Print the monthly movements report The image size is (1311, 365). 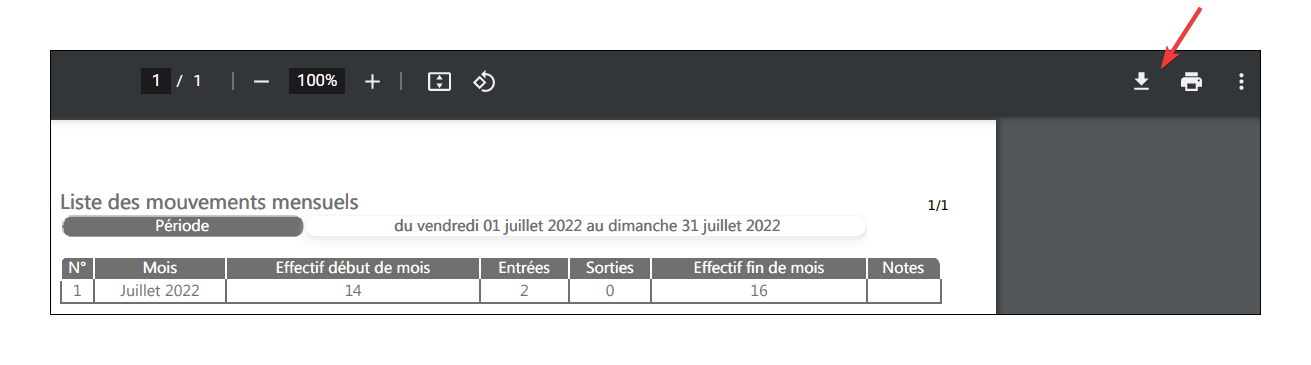coord(1191,82)
